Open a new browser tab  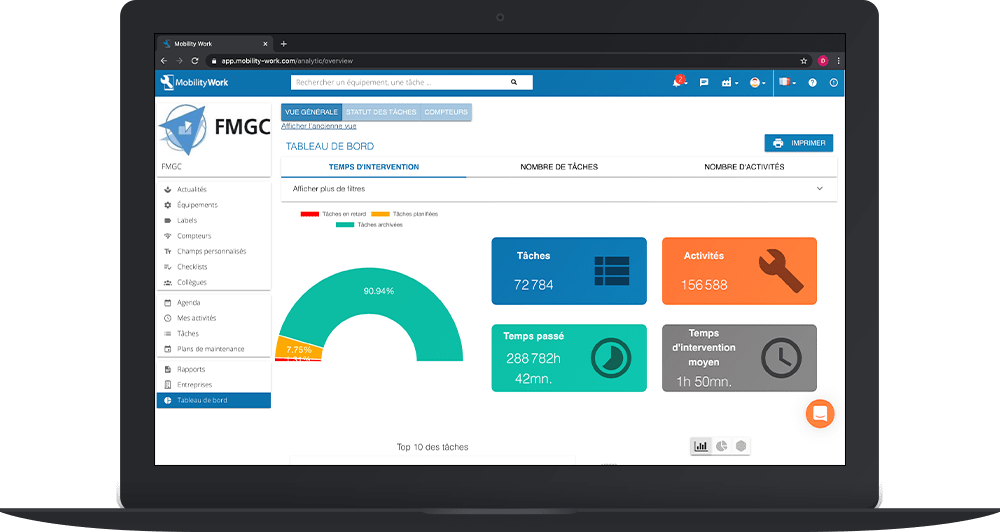coord(284,44)
